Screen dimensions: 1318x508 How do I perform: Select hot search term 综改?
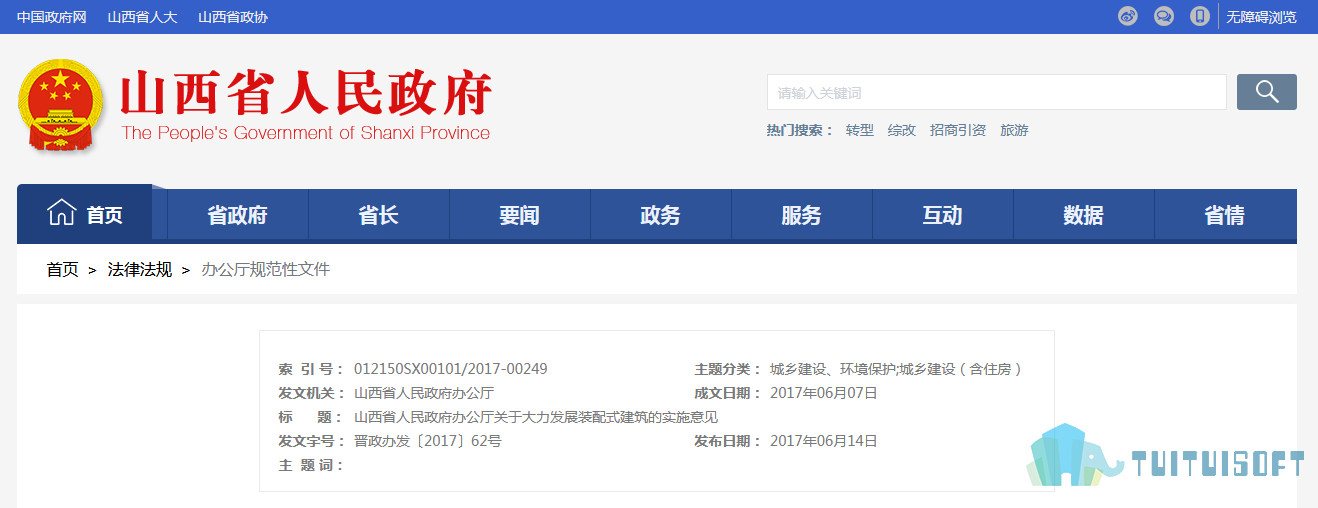tap(901, 130)
